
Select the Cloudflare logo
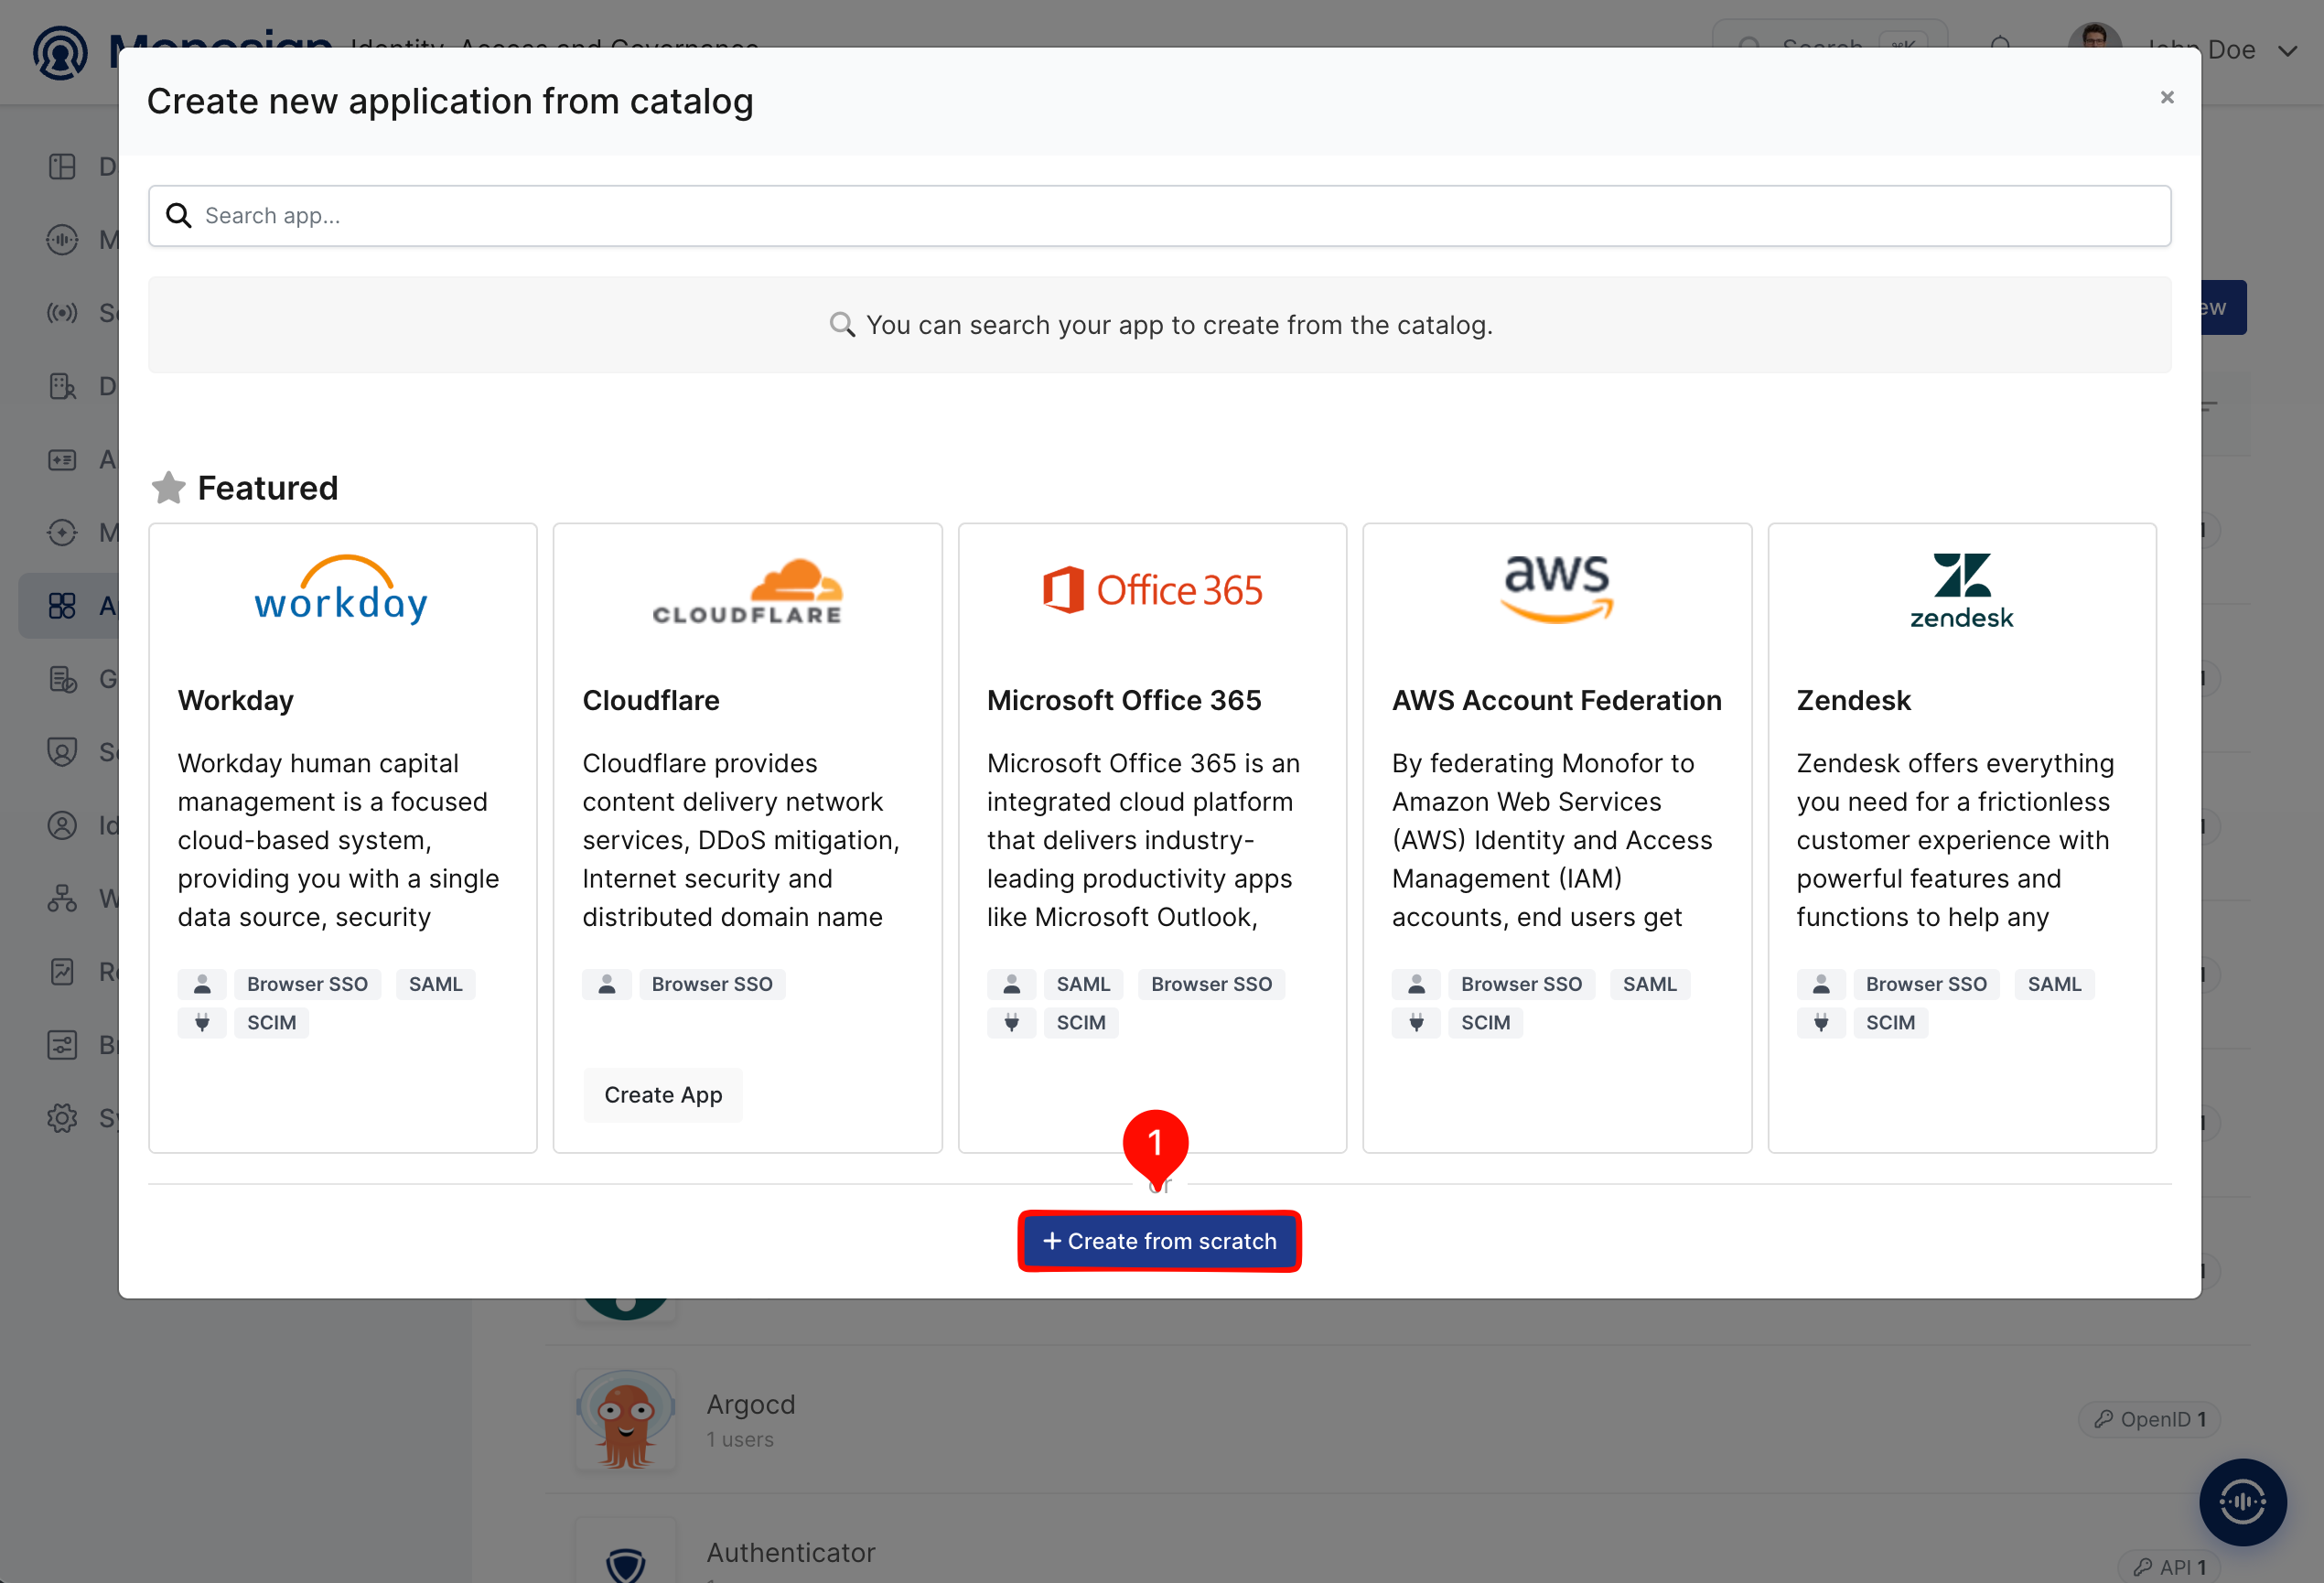tap(747, 592)
